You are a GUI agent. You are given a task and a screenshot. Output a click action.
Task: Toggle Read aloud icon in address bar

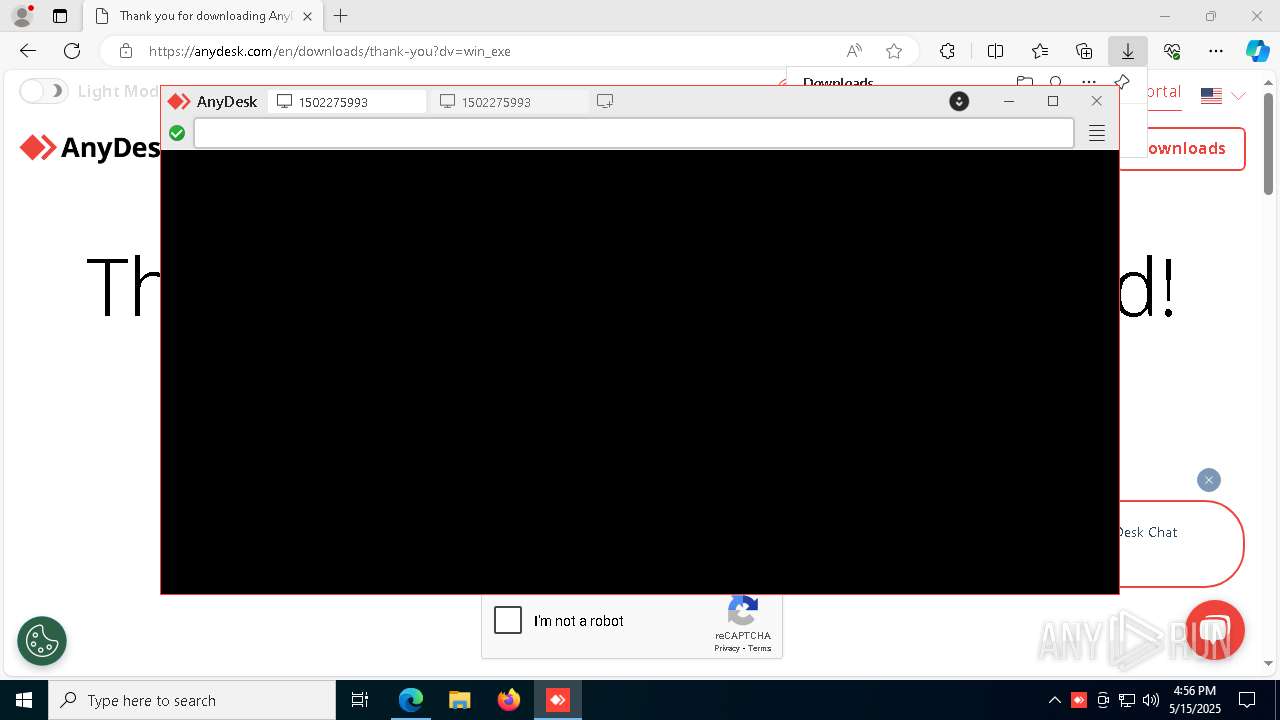[854, 51]
